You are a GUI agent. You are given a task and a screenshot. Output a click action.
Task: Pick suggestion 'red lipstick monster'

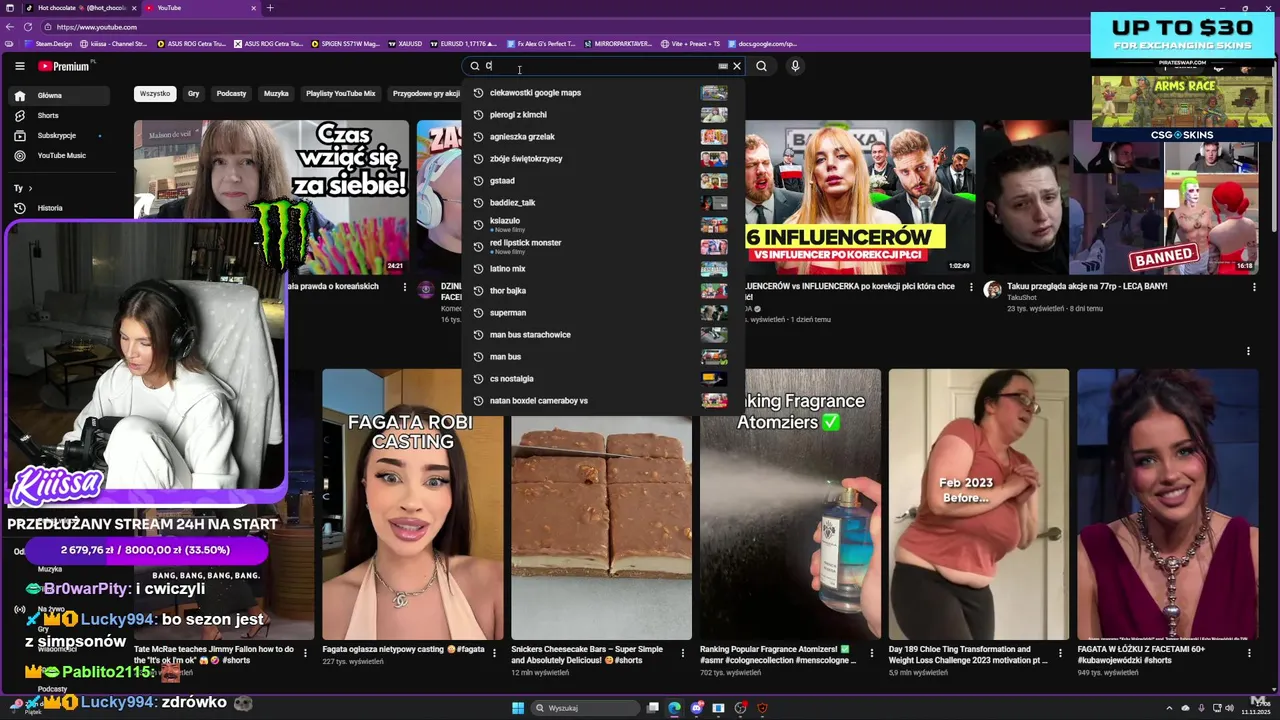(603, 247)
